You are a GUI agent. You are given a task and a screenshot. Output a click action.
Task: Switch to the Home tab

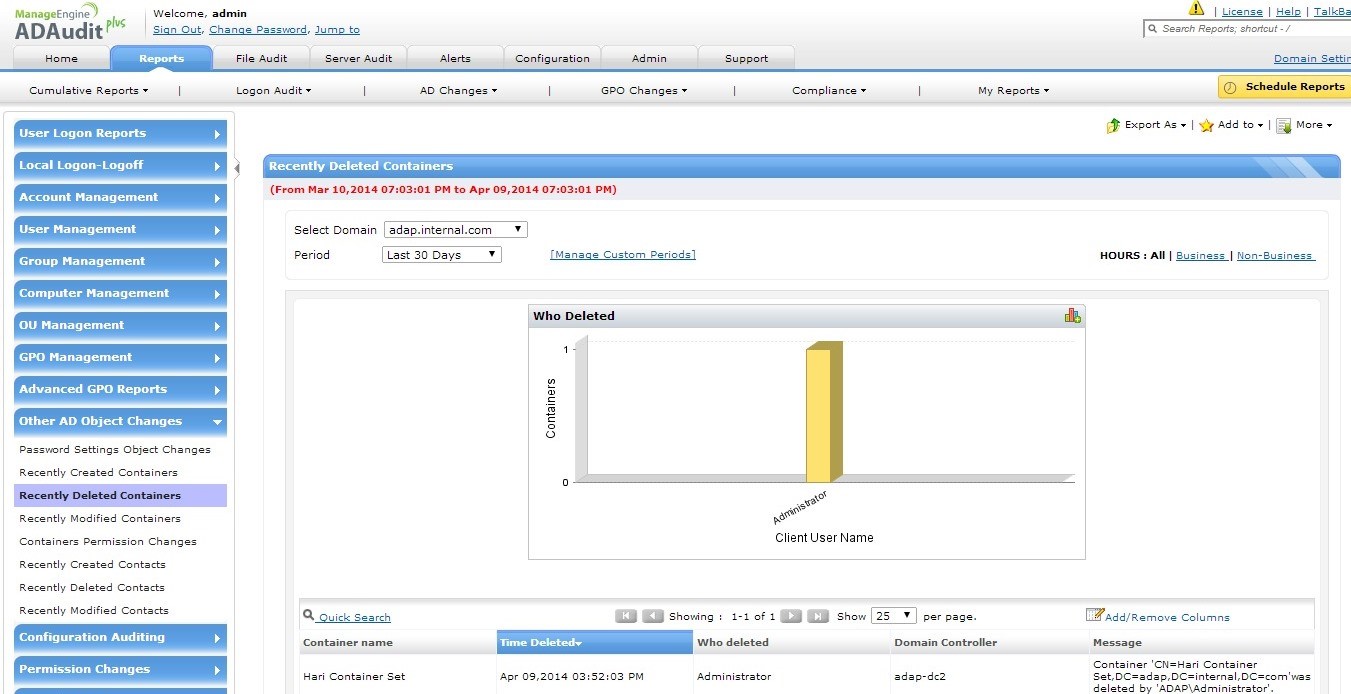(62, 58)
